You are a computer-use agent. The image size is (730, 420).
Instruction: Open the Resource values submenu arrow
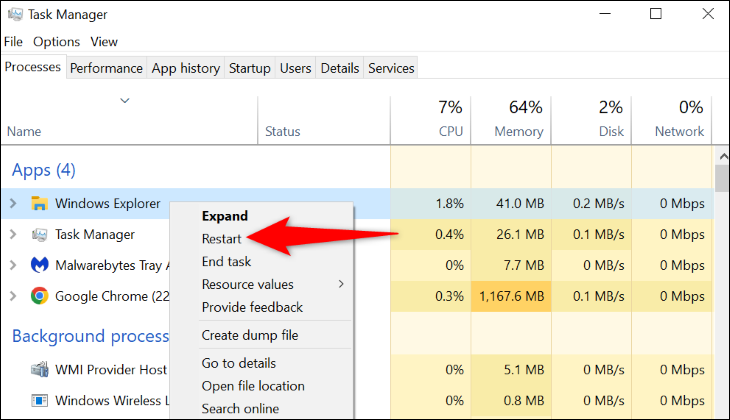(341, 284)
